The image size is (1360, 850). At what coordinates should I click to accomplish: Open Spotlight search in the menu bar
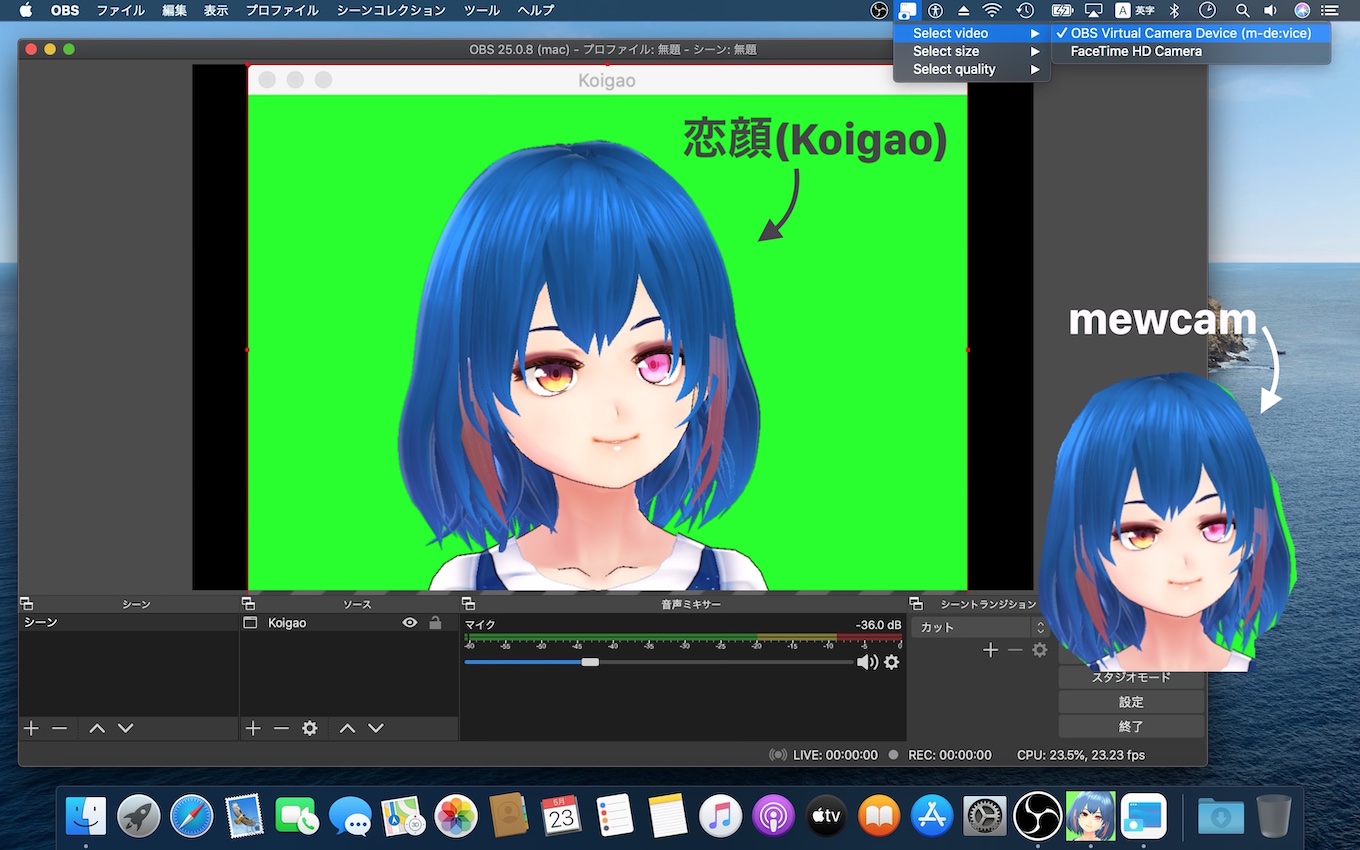(1242, 10)
